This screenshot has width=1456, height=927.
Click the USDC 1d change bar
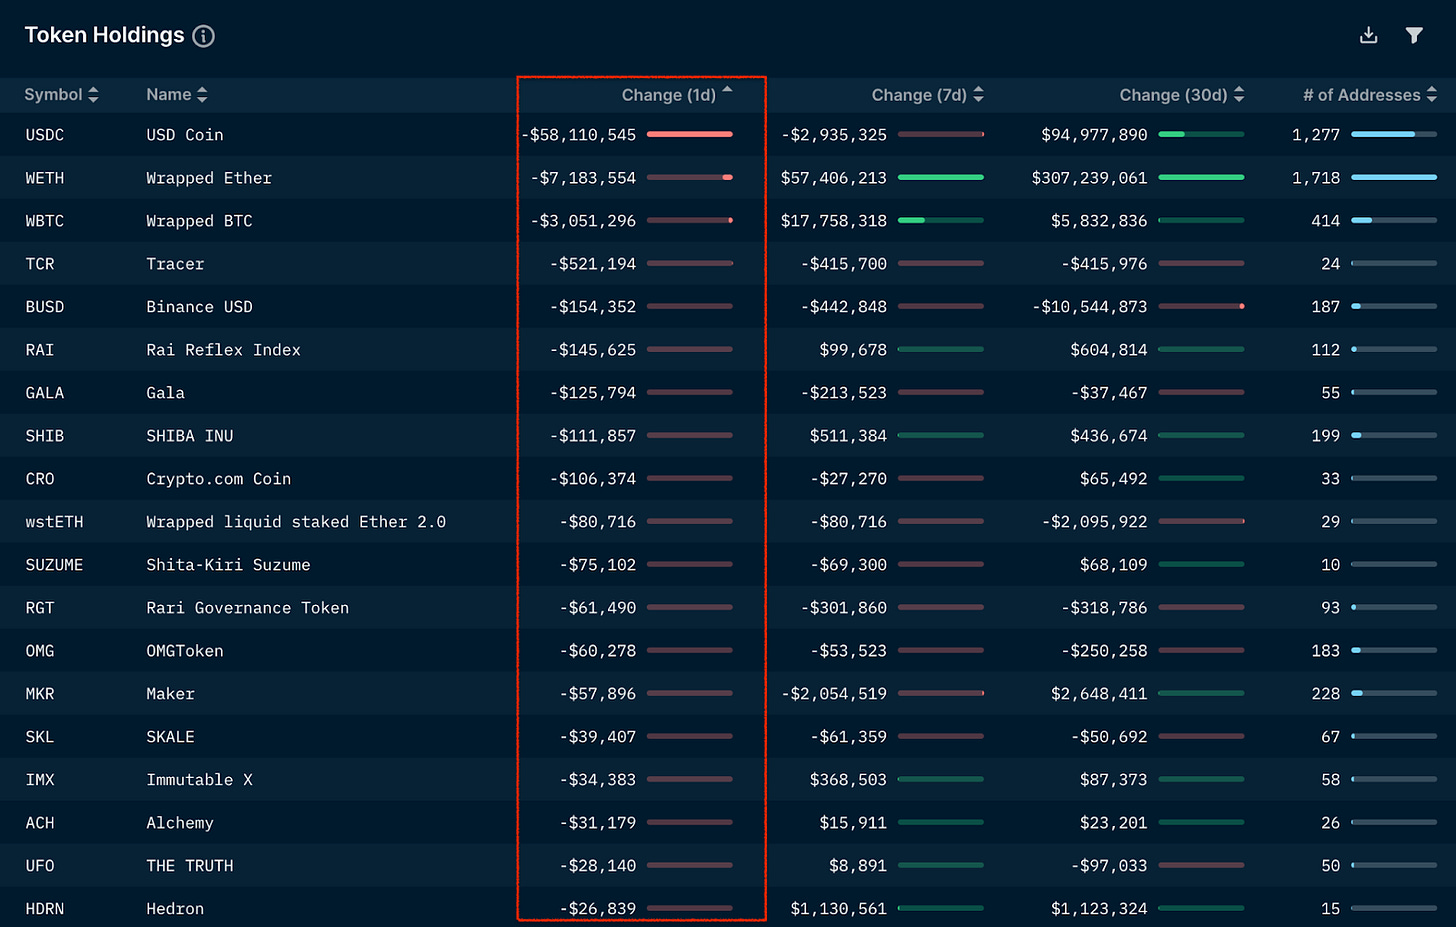690,134
